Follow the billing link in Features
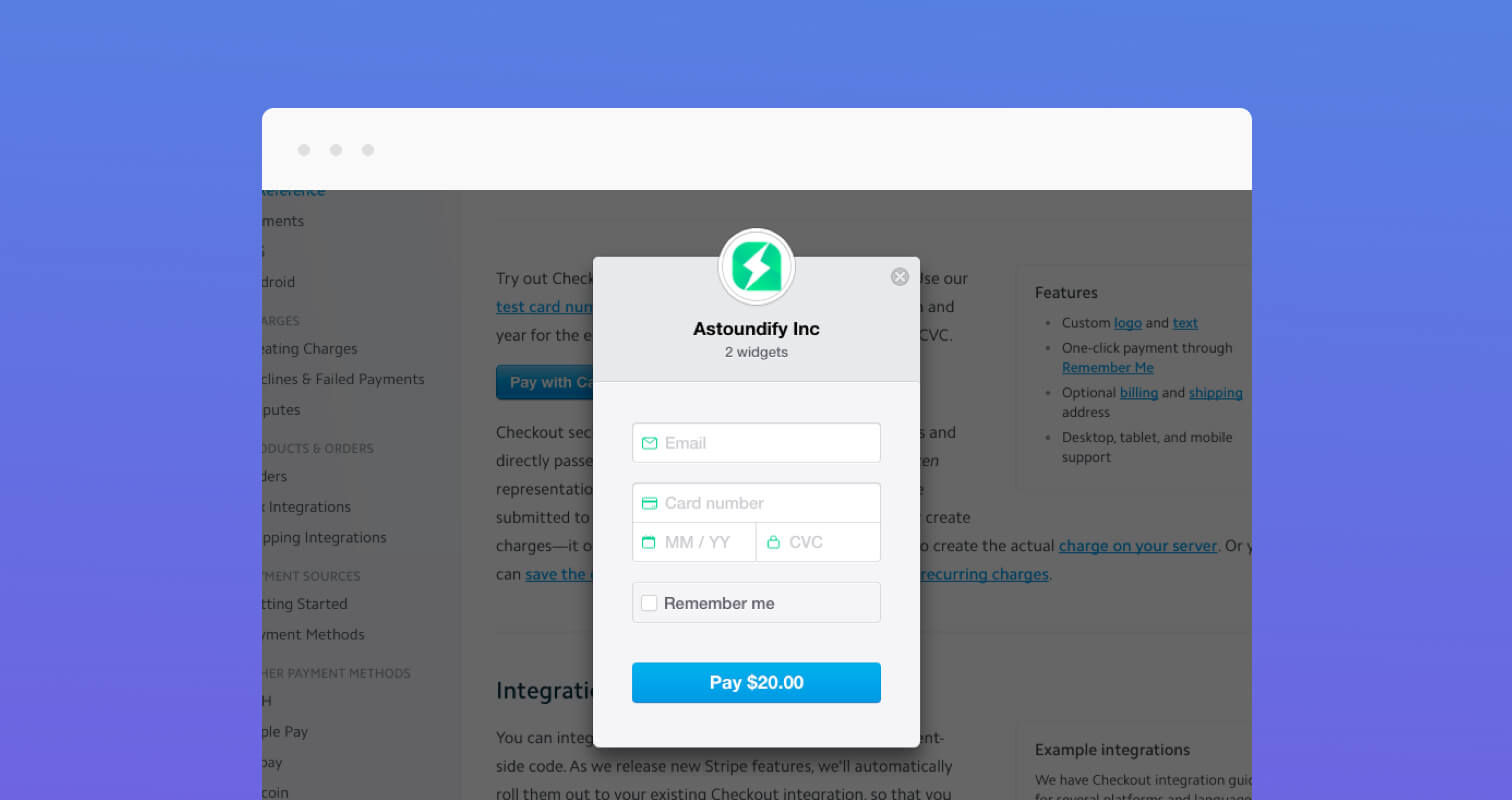The image size is (1512, 800). pos(1139,393)
